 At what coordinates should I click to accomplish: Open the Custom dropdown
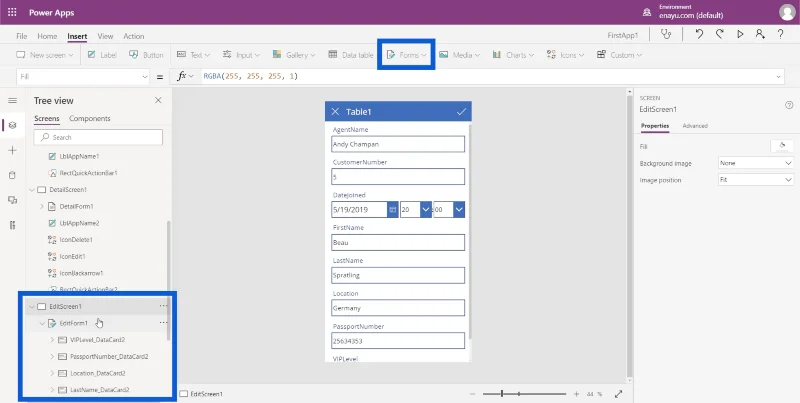(619, 55)
